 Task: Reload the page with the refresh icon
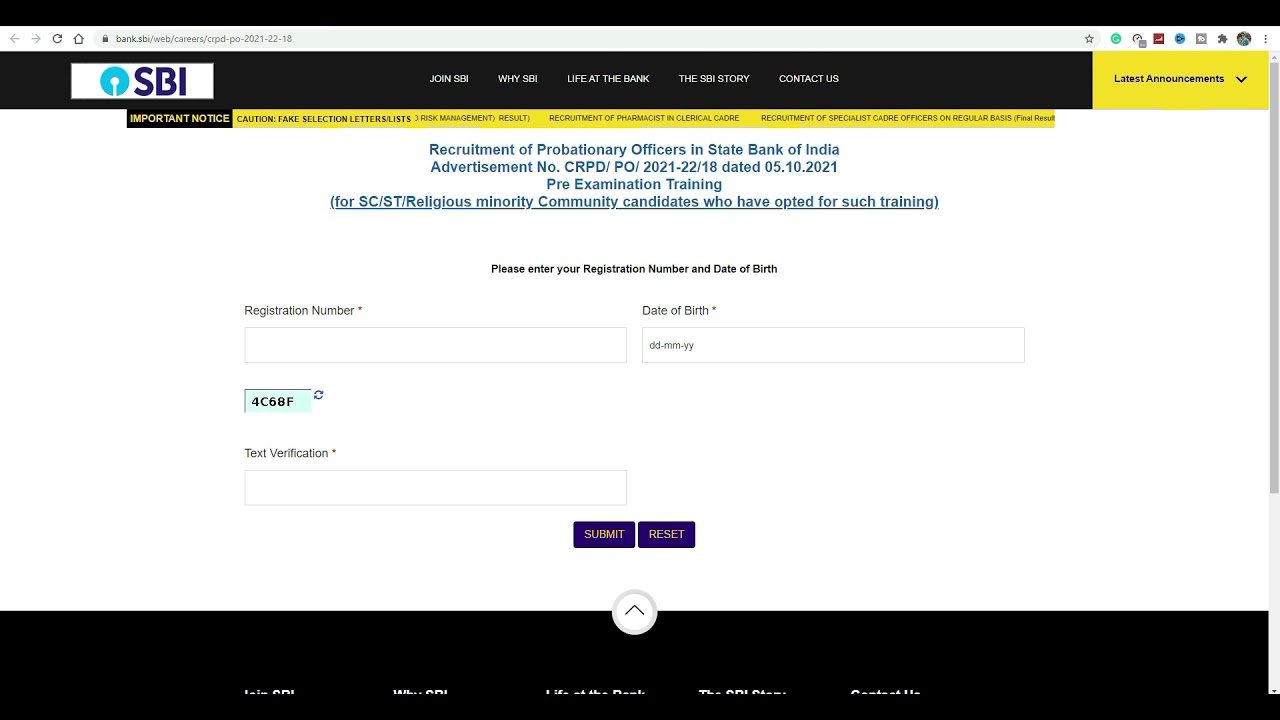[57, 39]
